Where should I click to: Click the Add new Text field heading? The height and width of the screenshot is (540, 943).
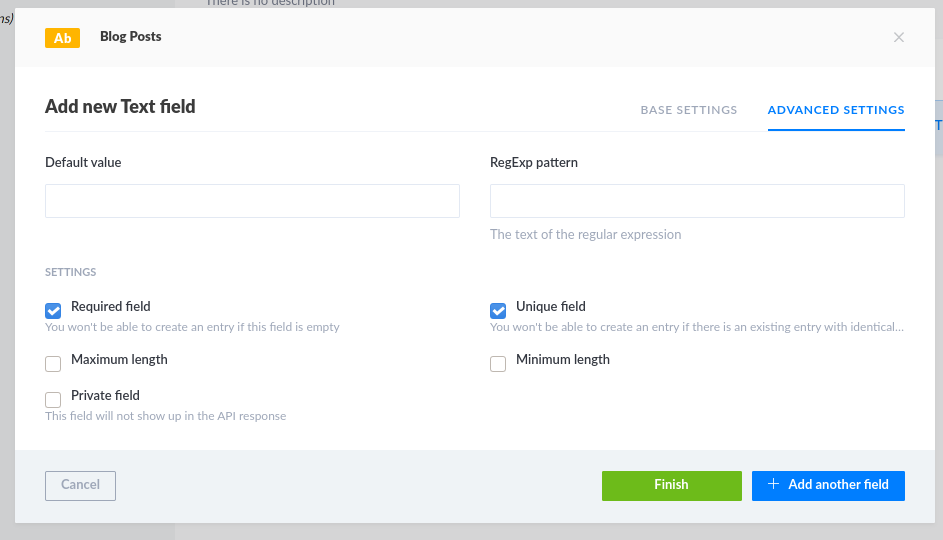[x=120, y=106]
